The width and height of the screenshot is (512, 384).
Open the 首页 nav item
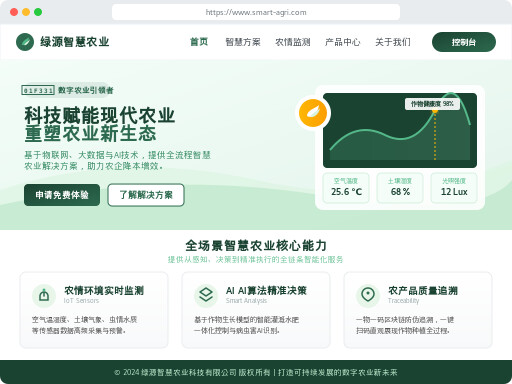point(199,42)
